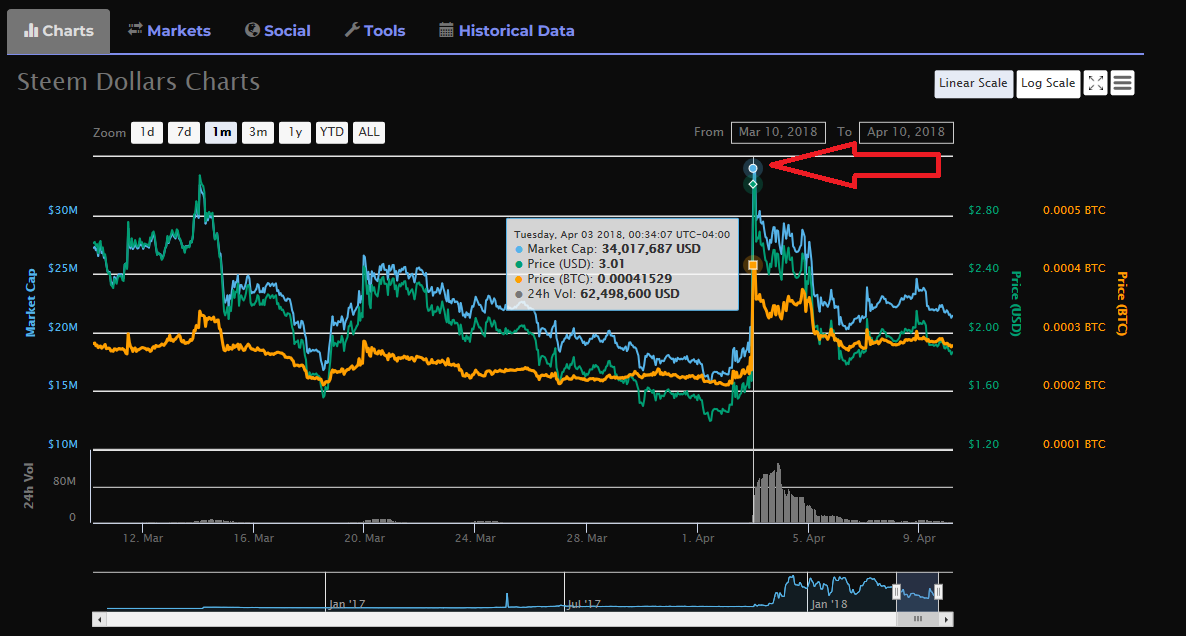Click the Price (BTC) axis label
Screen dimensions: 1186x636
point(1122,303)
